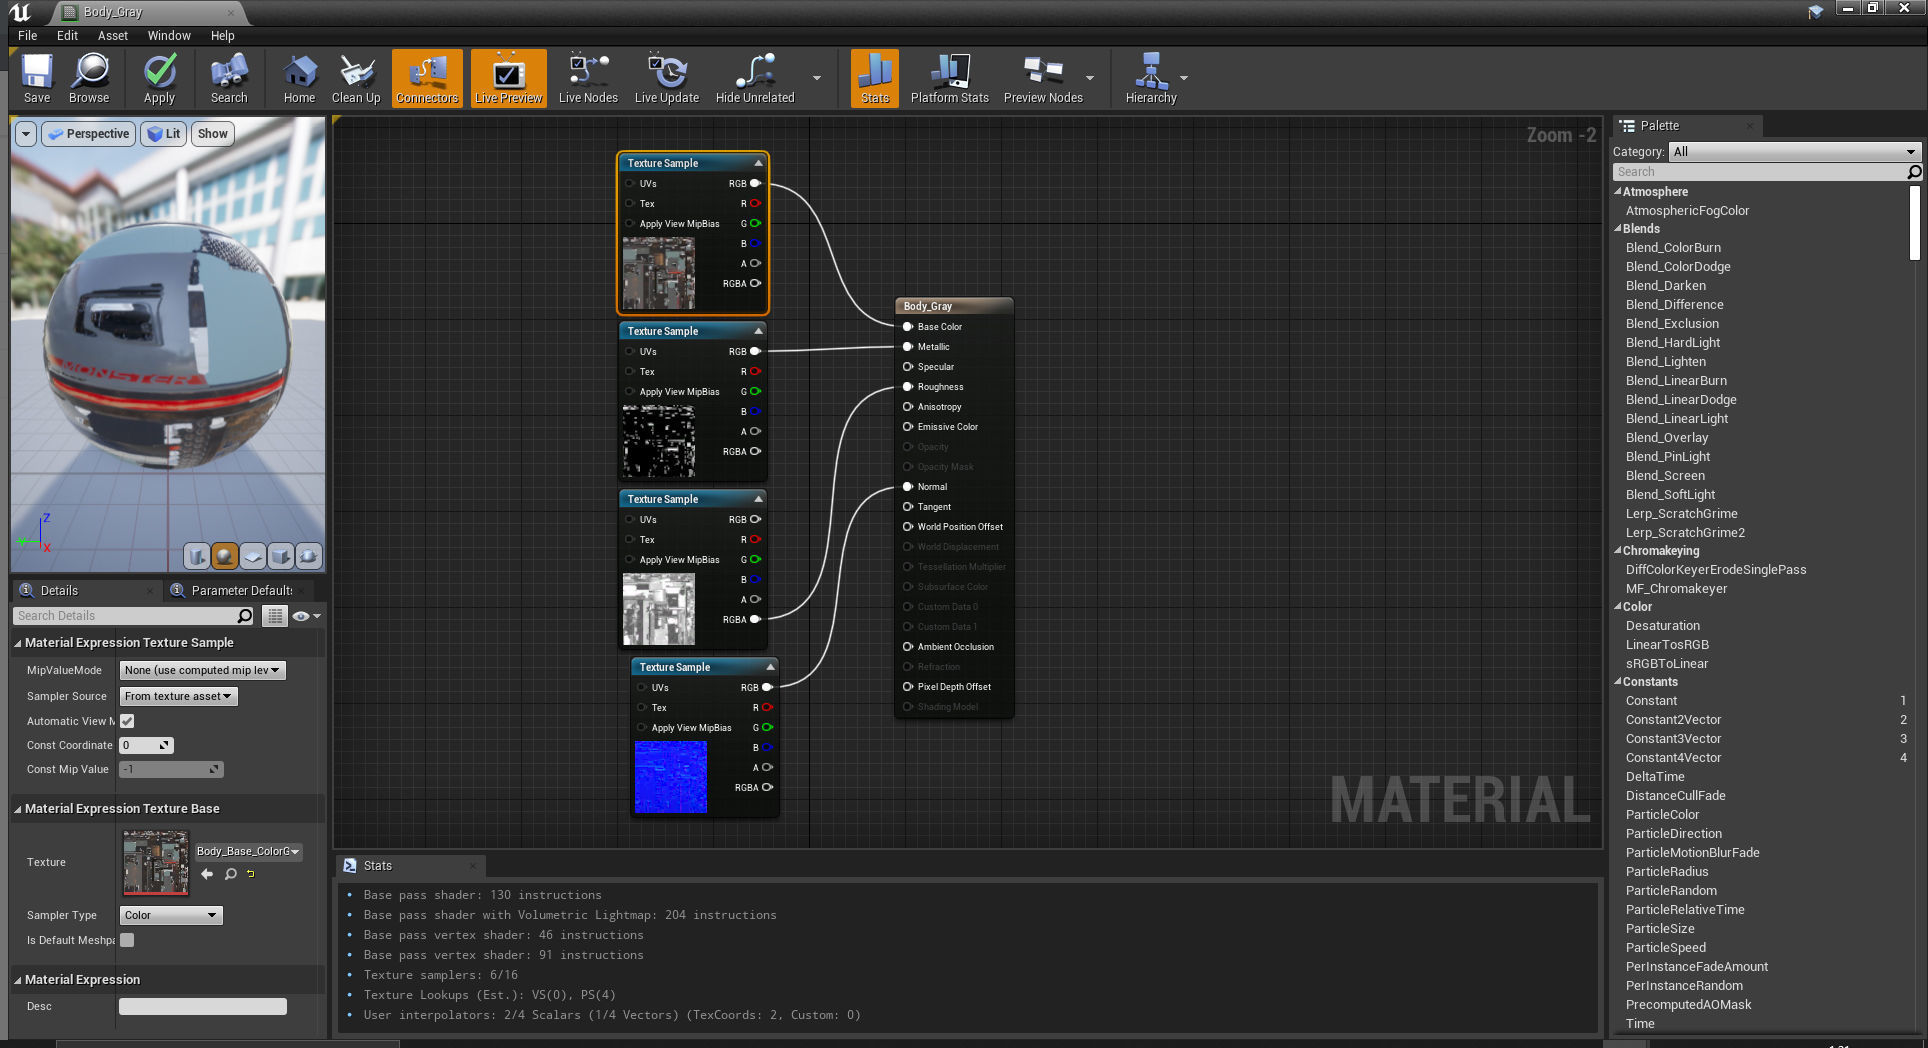Open the viewport options arrow beside Perspective
The image size is (1928, 1048).
click(x=26, y=134)
